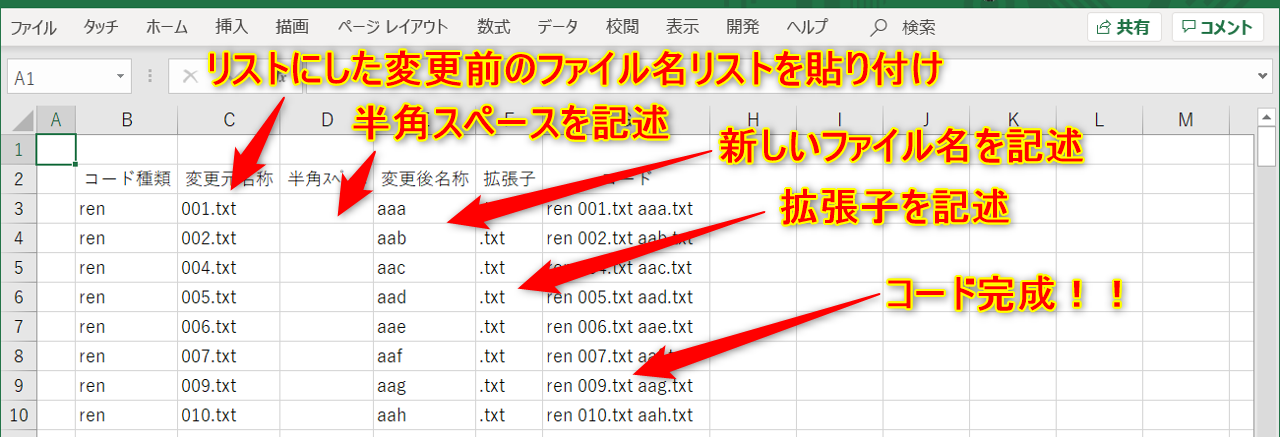Select the 変更後名称 header cell
This screenshot has height=437, width=1280.
pyautogui.click(x=425, y=179)
